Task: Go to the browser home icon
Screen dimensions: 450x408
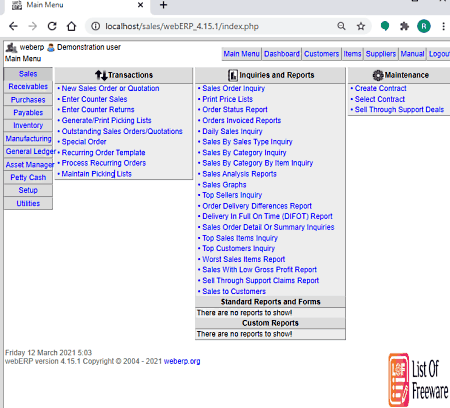Action: (x=71, y=26)
